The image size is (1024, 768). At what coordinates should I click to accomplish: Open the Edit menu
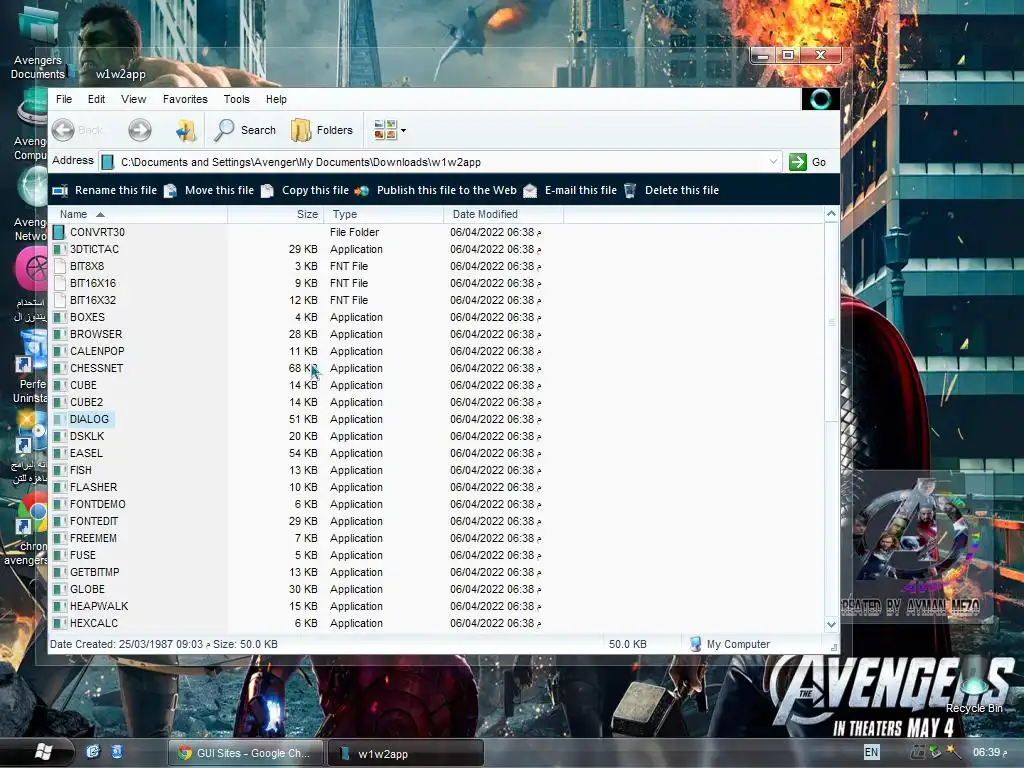[97, 99]
